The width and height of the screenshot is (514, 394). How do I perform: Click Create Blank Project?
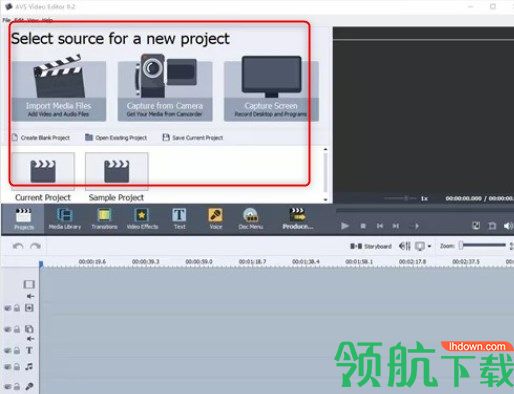[x=41, y=138]
